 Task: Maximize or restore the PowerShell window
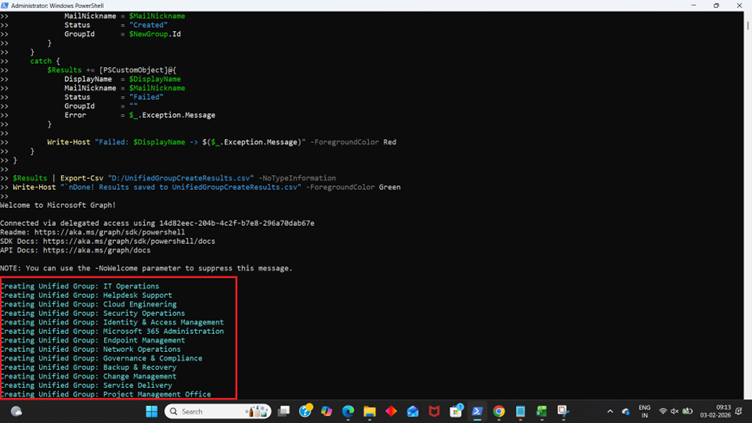click(x=716, y=5)
